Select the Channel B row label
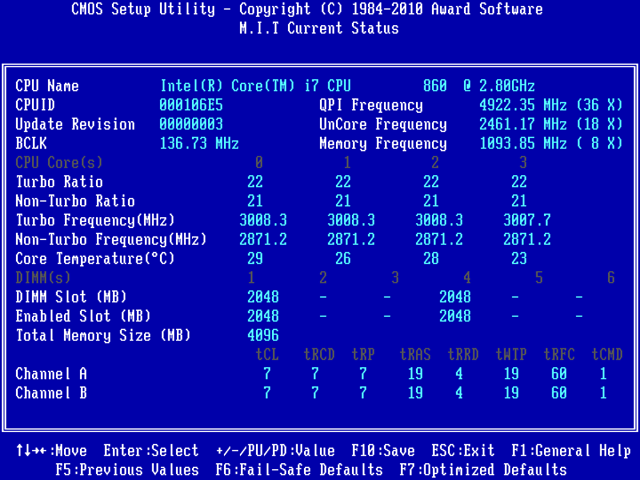This screenshot has height=480, width=640. [x=51, y=393]
